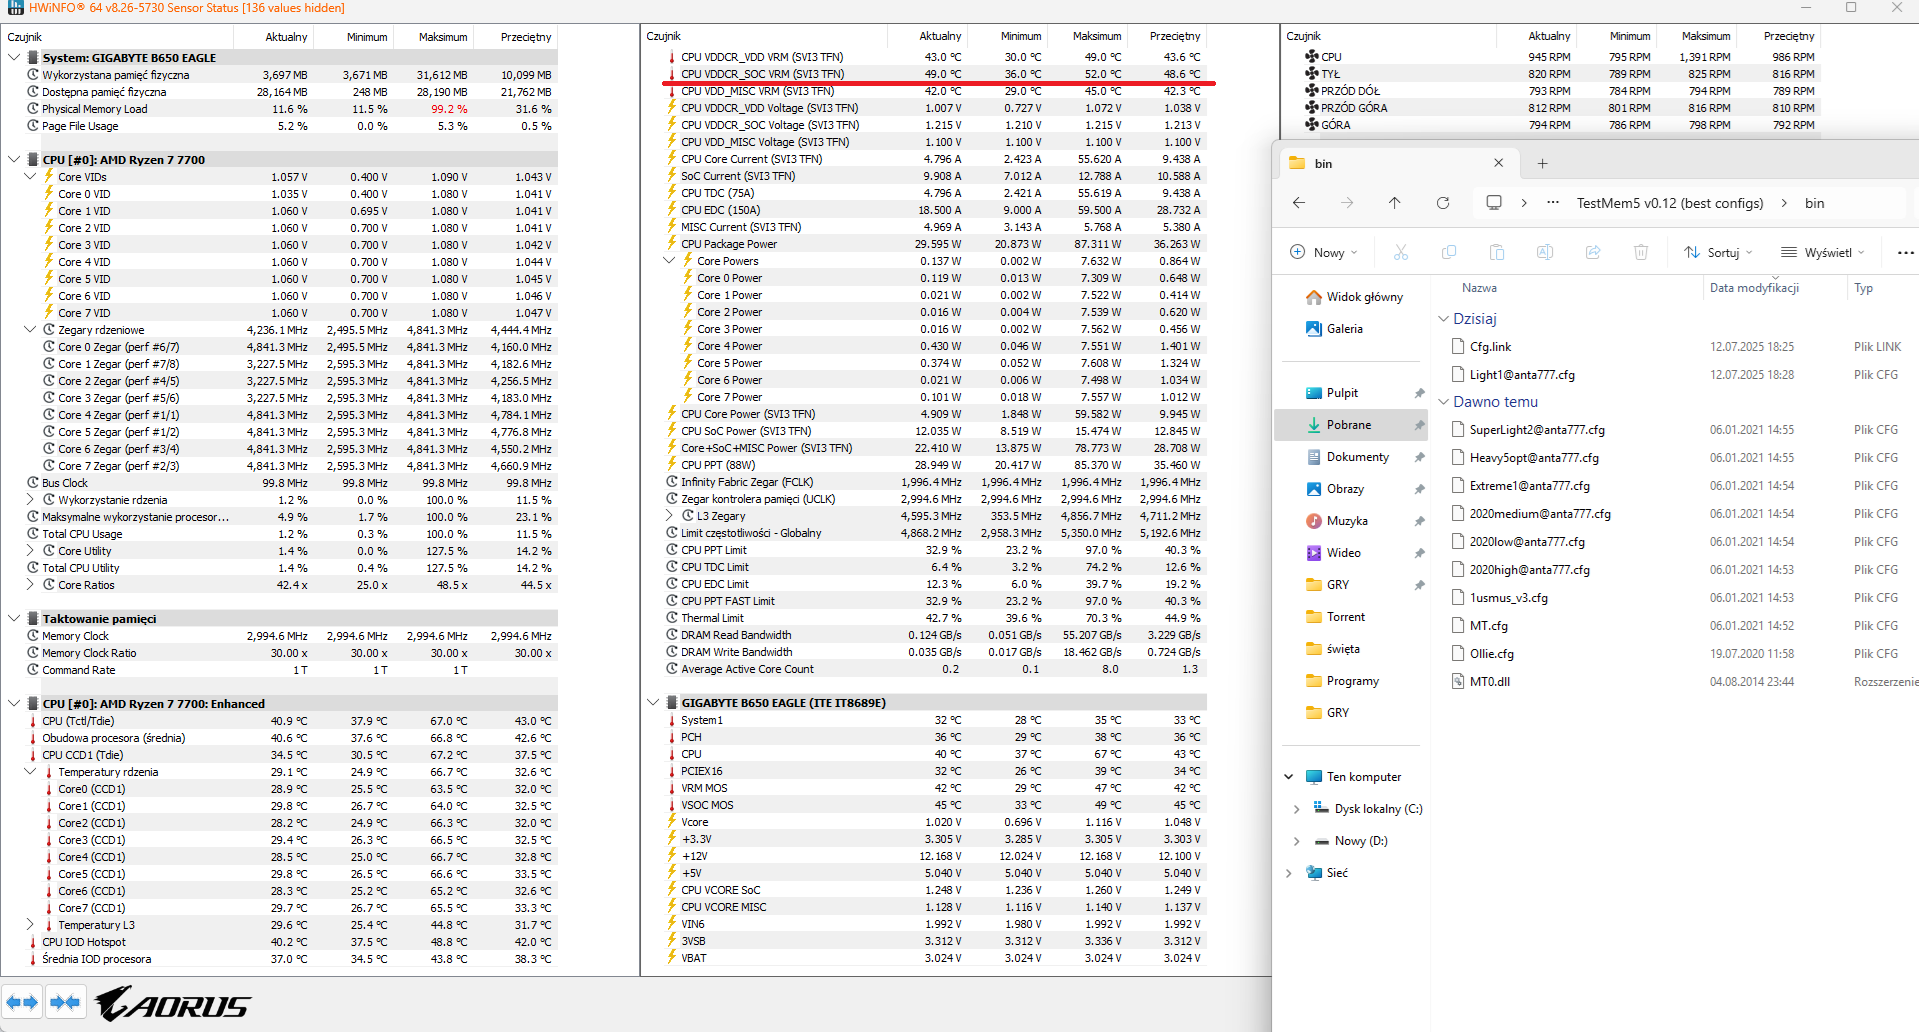Click the AORUS logo in HWiNFO footer
The width and height of the screenshot is (1919, 1032).
pyautogui.click(x=173, y=1004)
